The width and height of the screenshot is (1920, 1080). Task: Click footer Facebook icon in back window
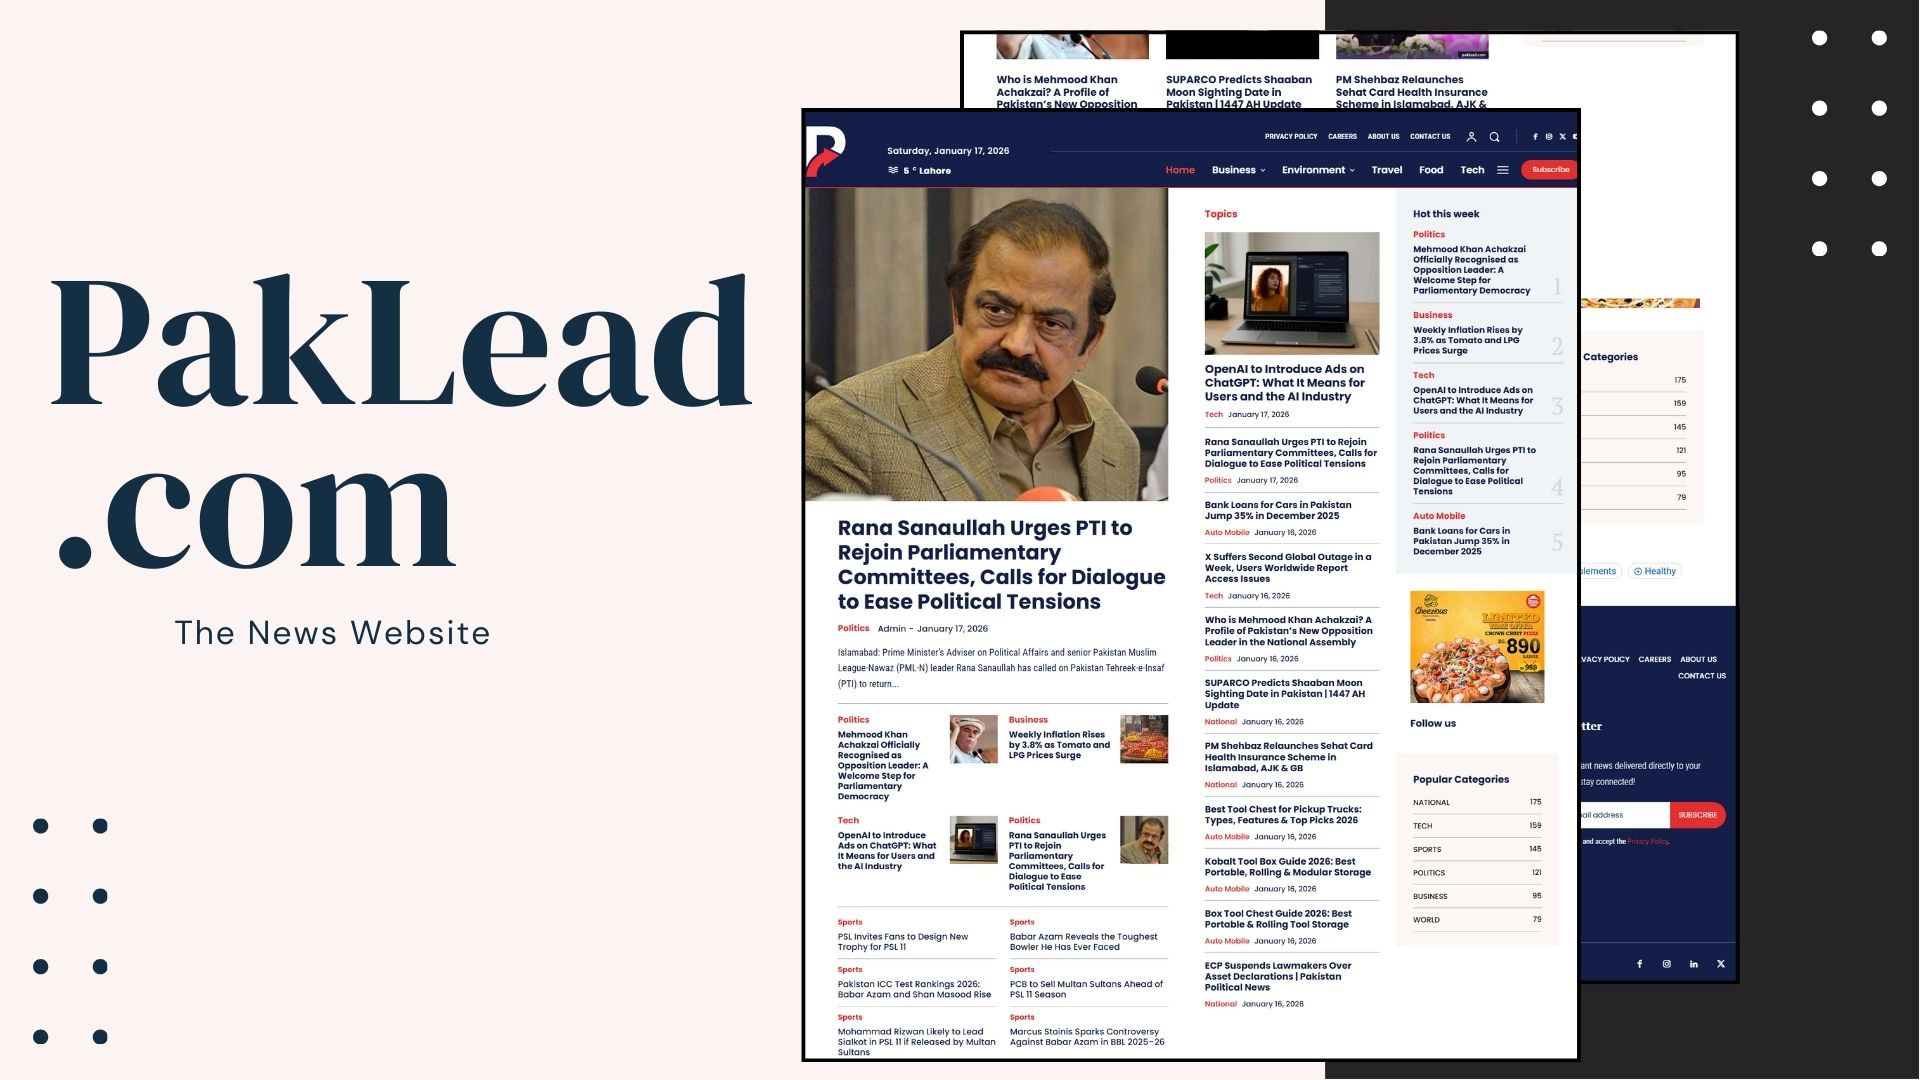click(x=1639, y=964)
